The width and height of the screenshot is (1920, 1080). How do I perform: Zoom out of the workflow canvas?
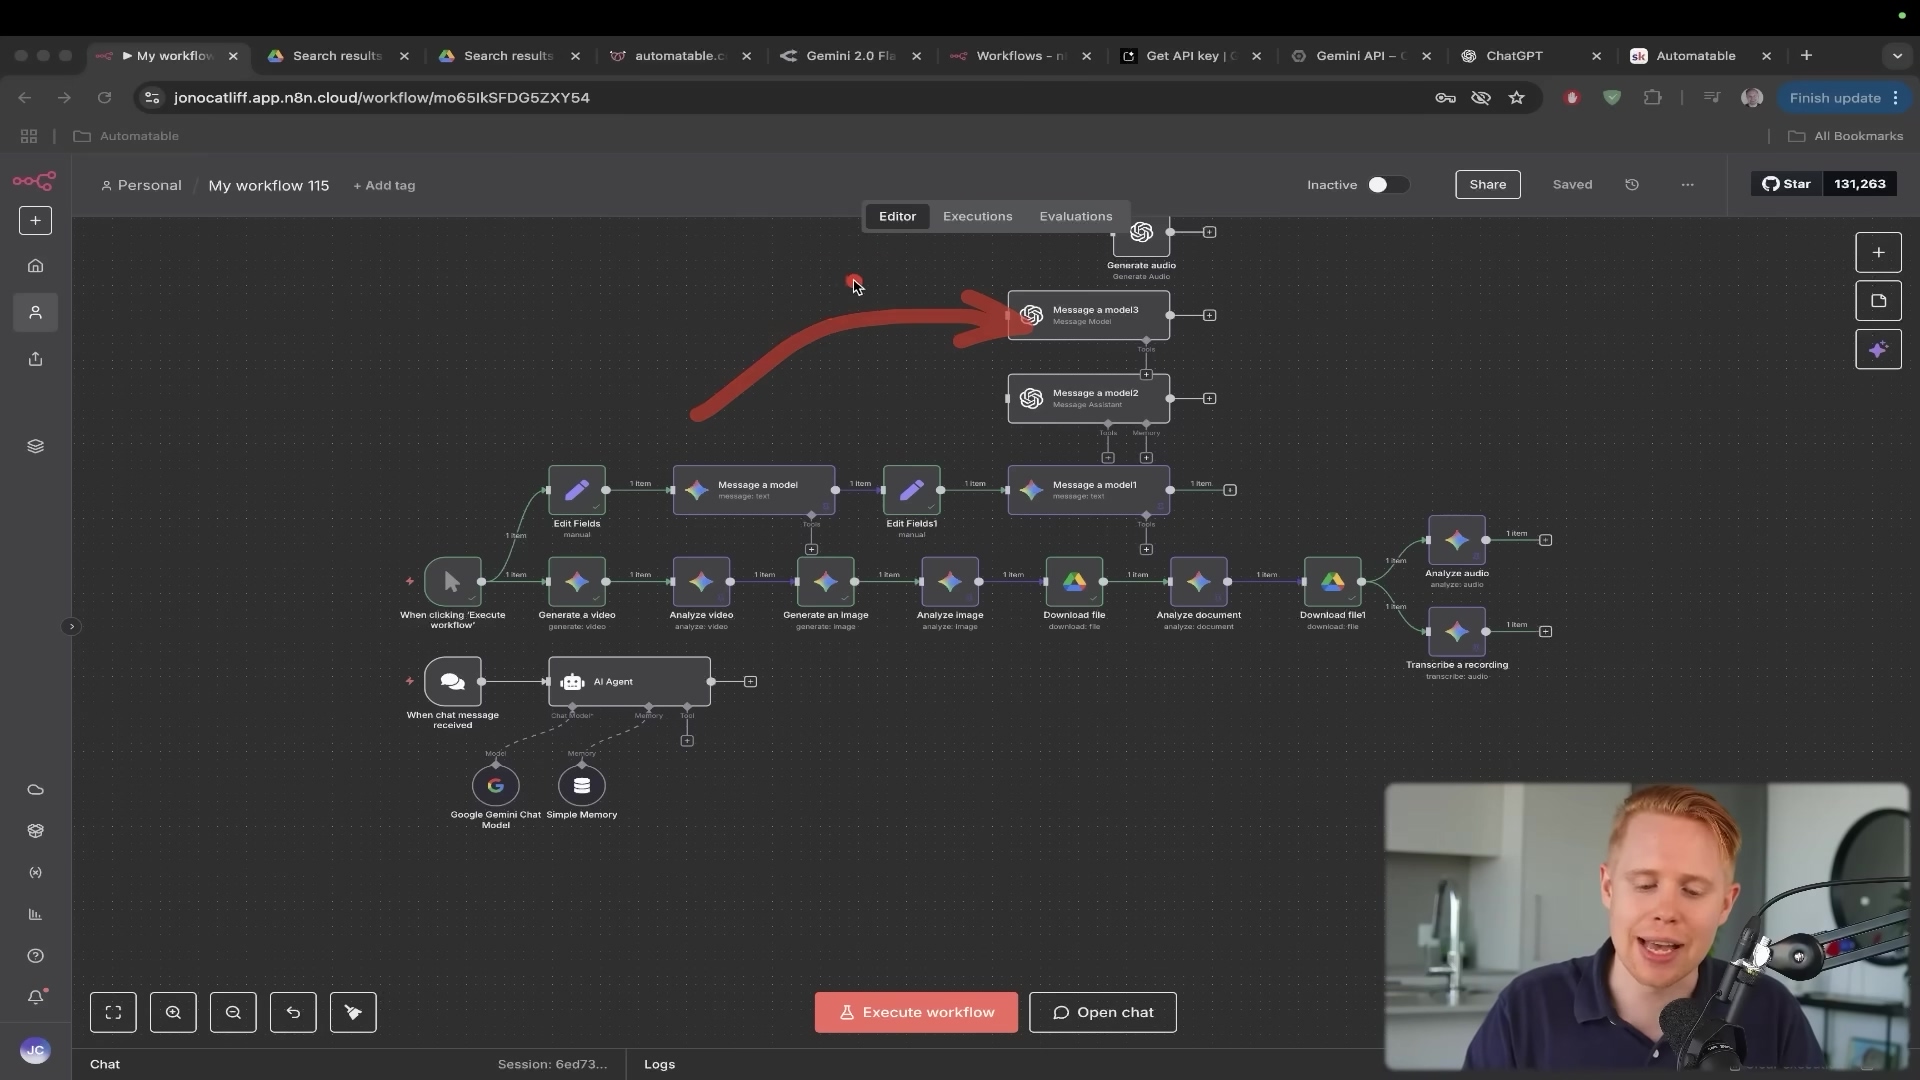coord(233,1012)
